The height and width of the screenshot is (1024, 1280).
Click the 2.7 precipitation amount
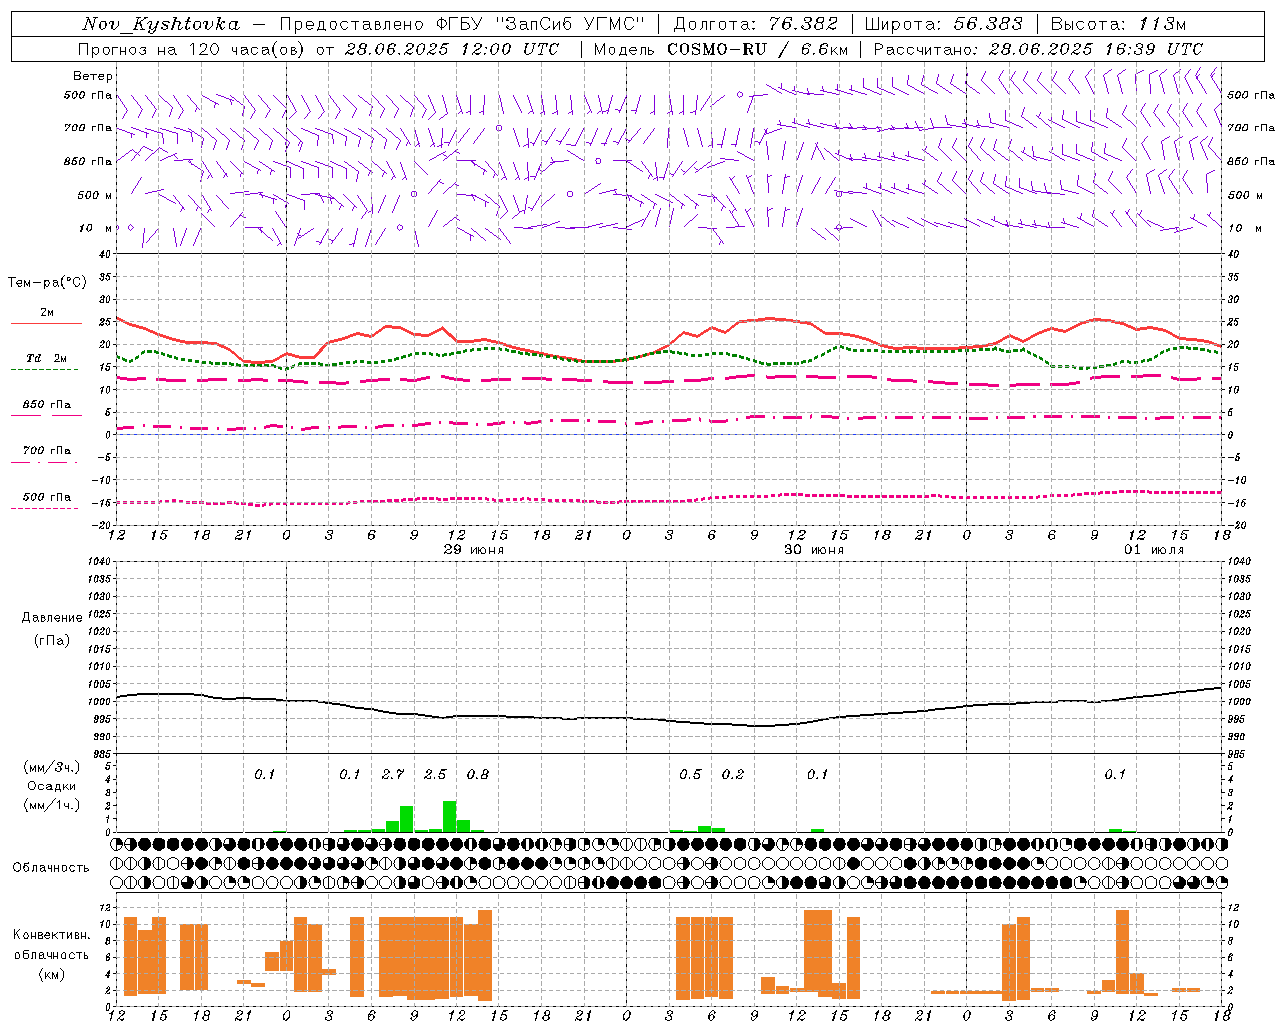(392, 775)
